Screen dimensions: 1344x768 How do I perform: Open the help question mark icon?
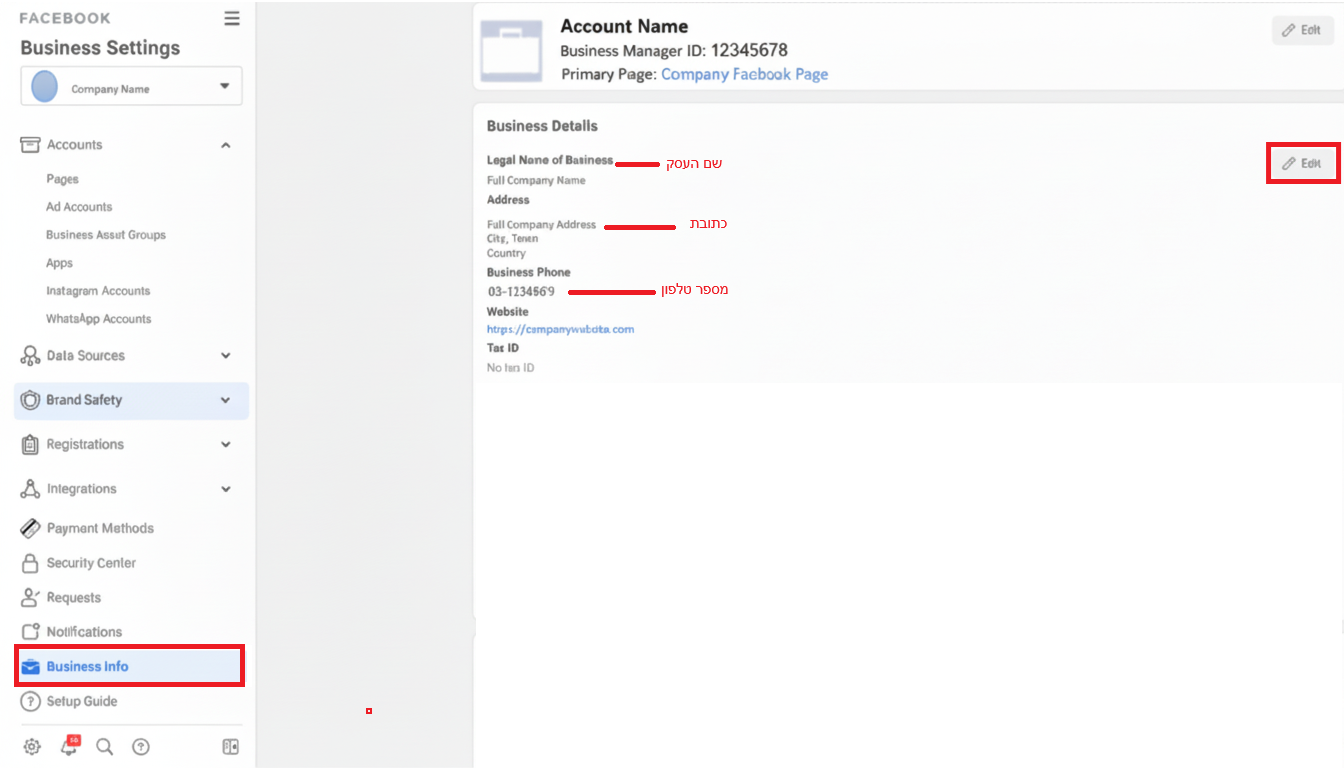141,747
